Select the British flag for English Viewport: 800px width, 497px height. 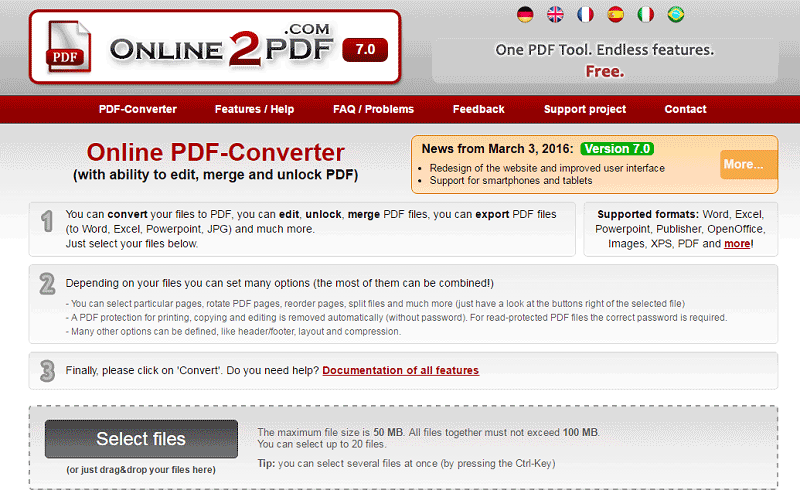(x=555, y=14)
